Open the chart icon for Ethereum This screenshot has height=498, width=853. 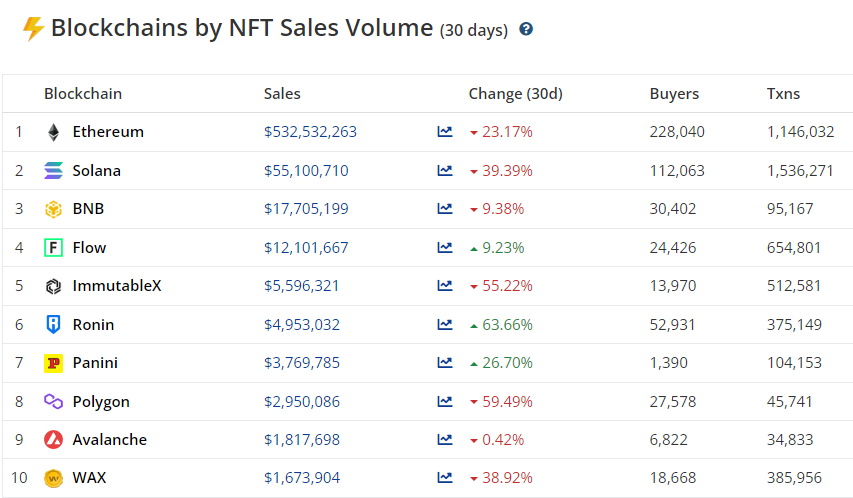(x=444, y=132)
